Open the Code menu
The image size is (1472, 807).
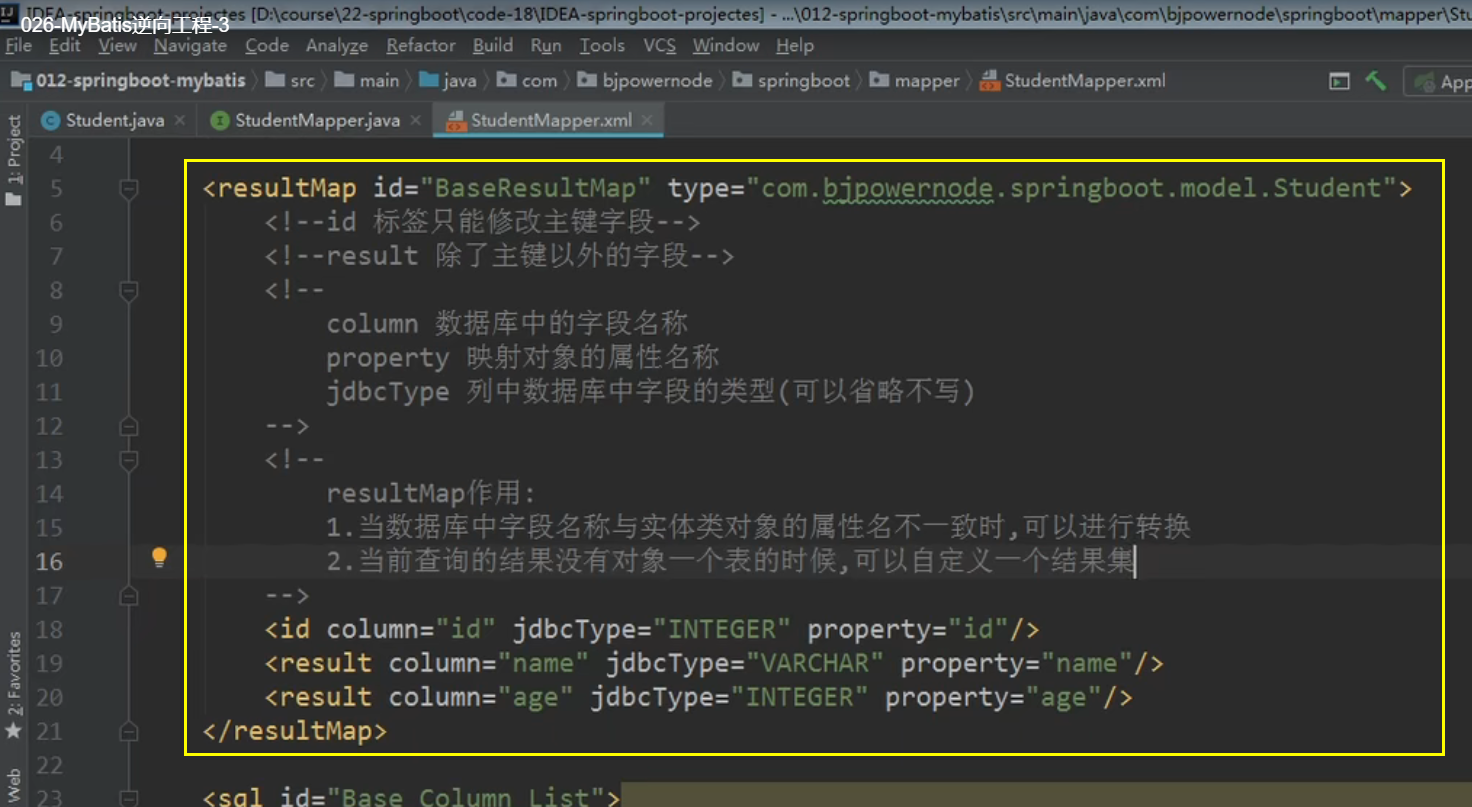coord(267,46)
